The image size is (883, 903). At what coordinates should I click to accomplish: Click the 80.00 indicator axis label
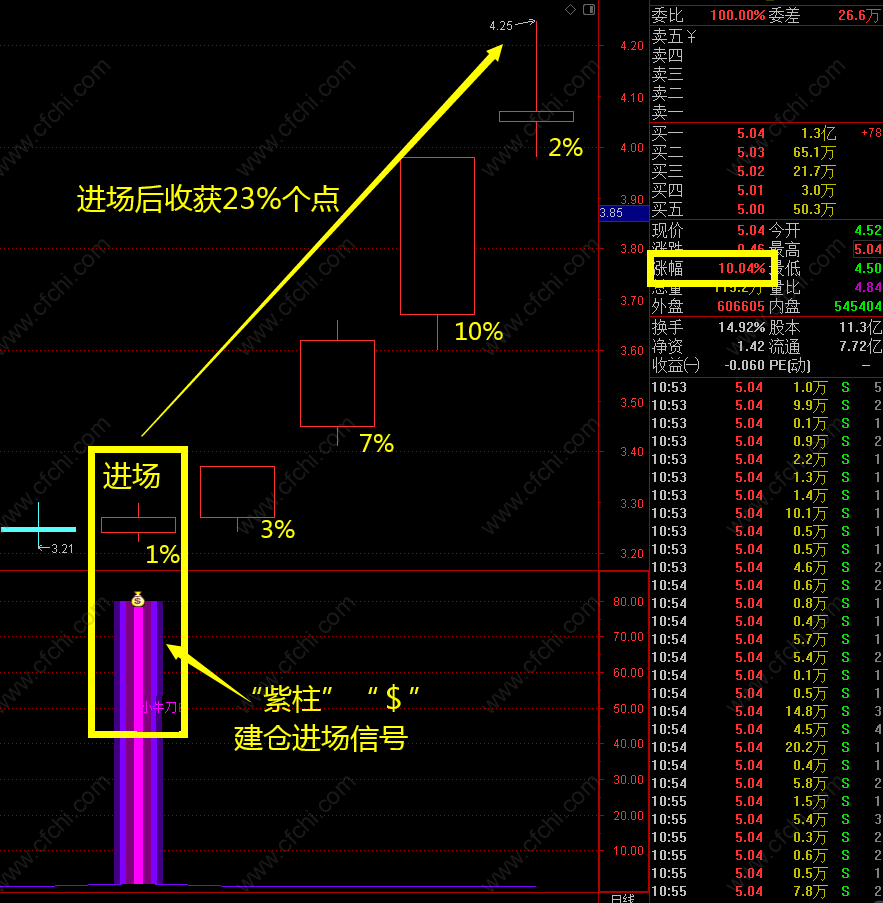pos(628,602)
